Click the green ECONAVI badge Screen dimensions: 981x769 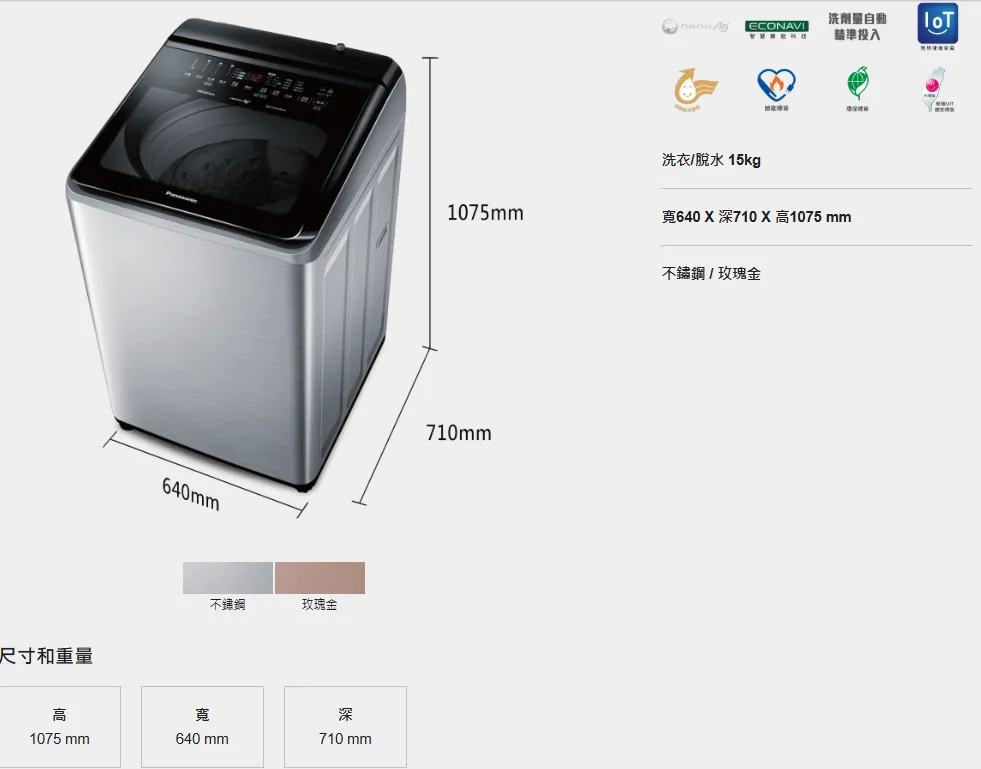[776, 29]
